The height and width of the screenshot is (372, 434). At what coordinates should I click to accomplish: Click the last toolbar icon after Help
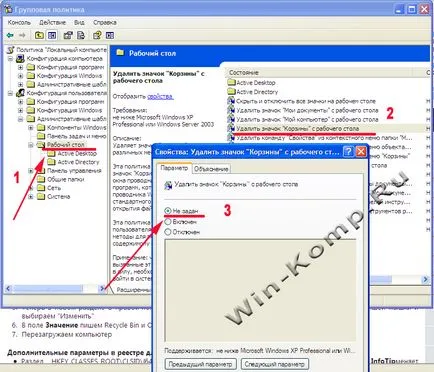[110, 35]
